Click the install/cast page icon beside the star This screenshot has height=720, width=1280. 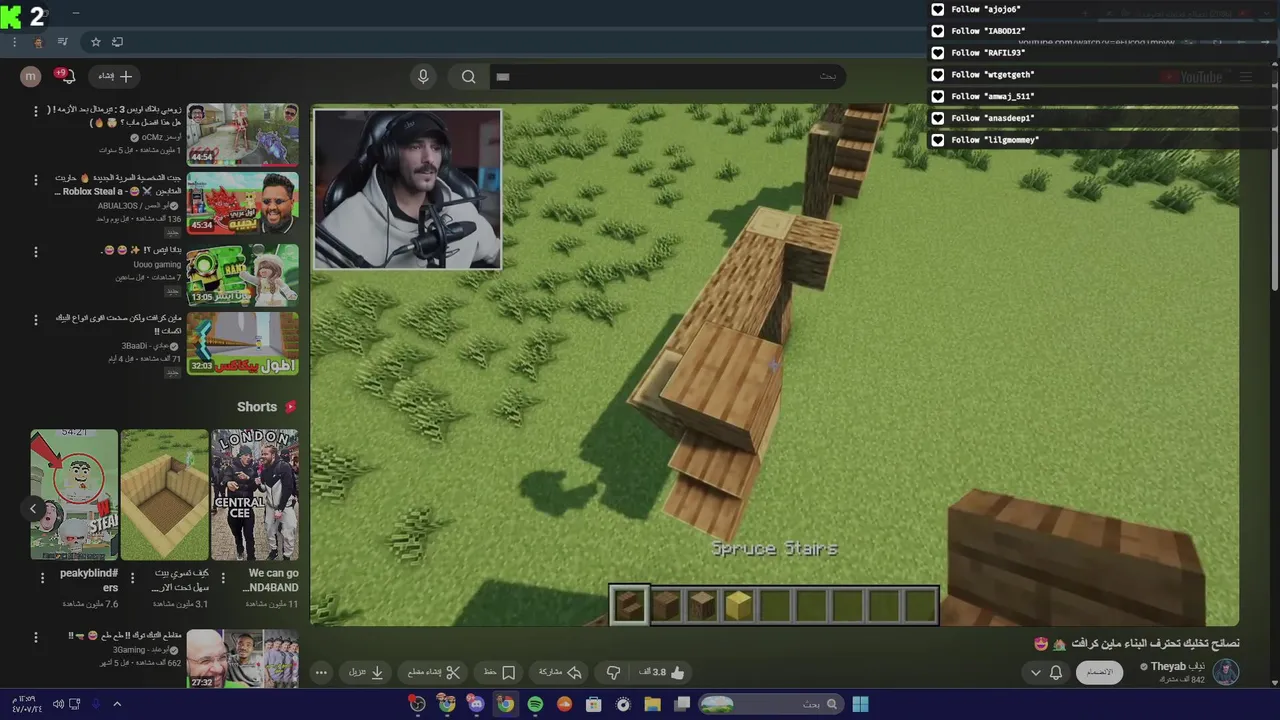117,42
